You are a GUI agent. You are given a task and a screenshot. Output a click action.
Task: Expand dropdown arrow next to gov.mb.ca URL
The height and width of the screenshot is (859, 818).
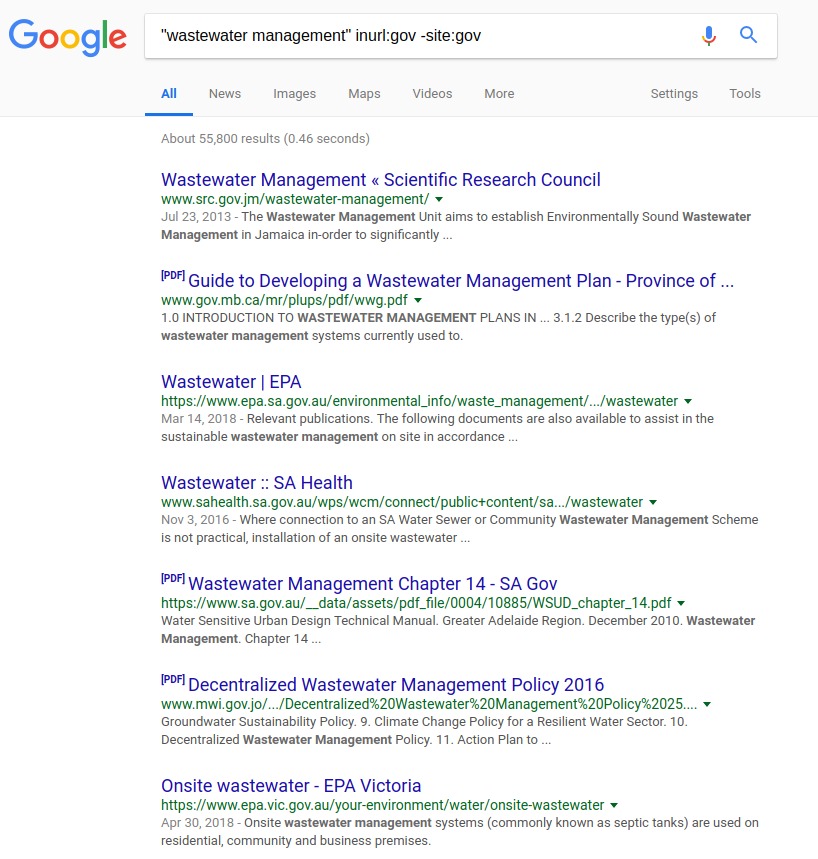tap(418, 300)
